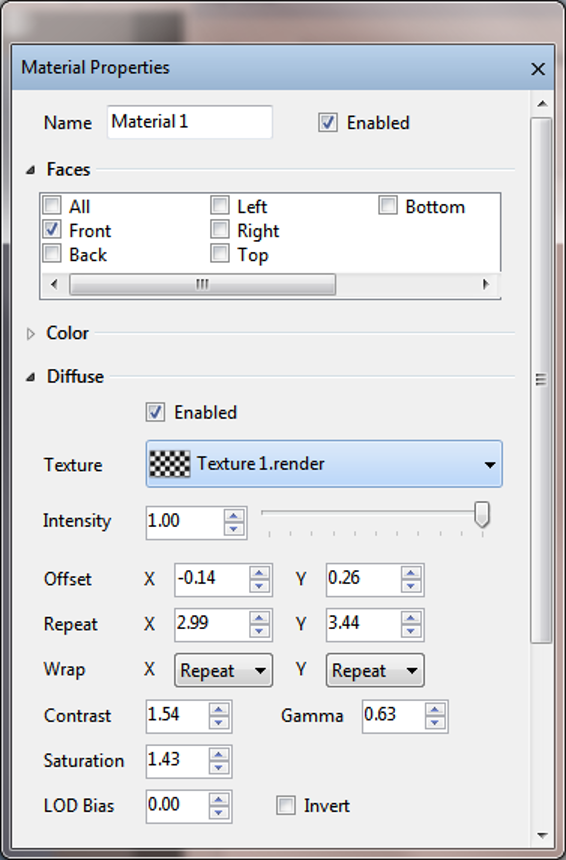Open the Wrap X Repeat dropdown

(x=223, y=670)
